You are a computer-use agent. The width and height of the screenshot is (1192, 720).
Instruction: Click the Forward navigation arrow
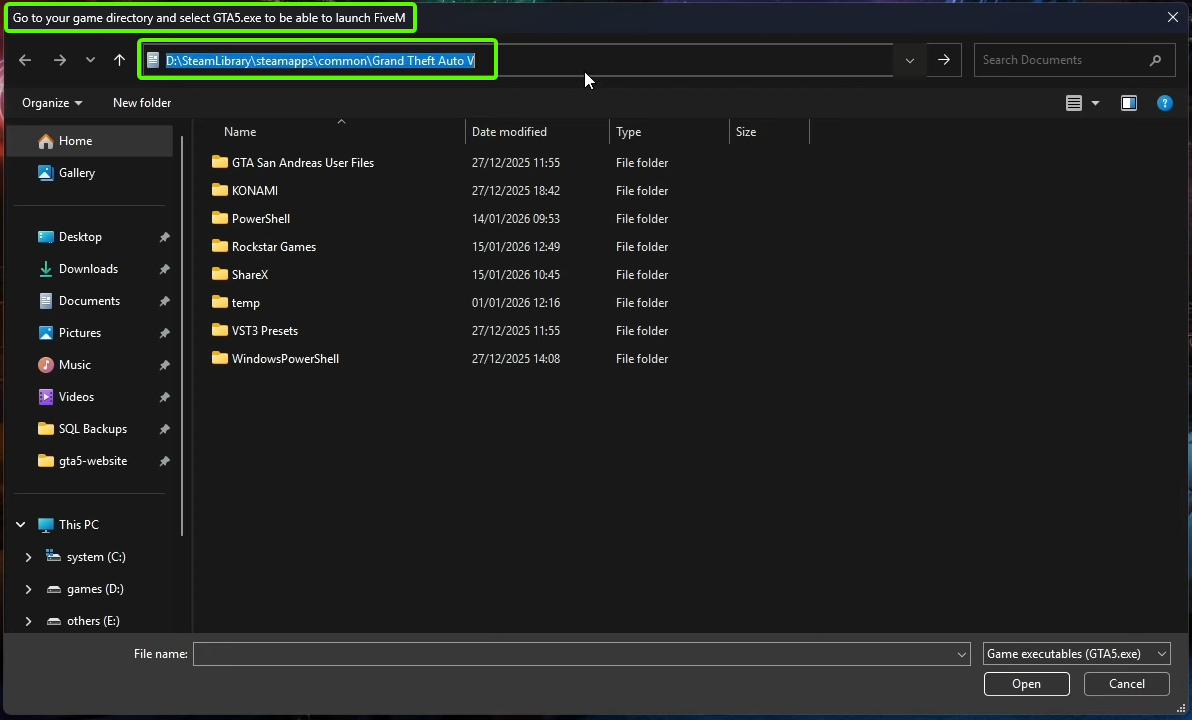coord(59,60)
